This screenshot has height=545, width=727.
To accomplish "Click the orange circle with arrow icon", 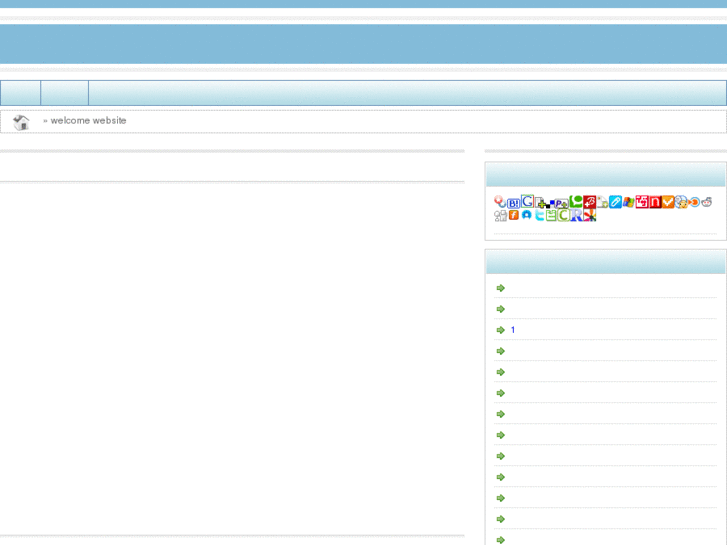I will pyautogui.click(x=694, y=202).
